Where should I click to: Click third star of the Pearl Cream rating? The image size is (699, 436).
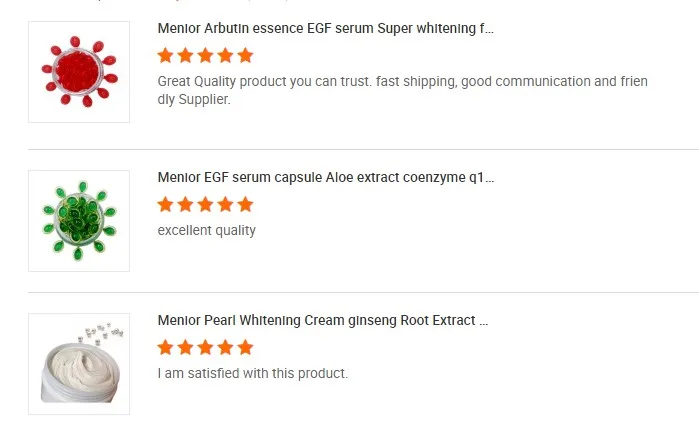click(x=206, y=348)
